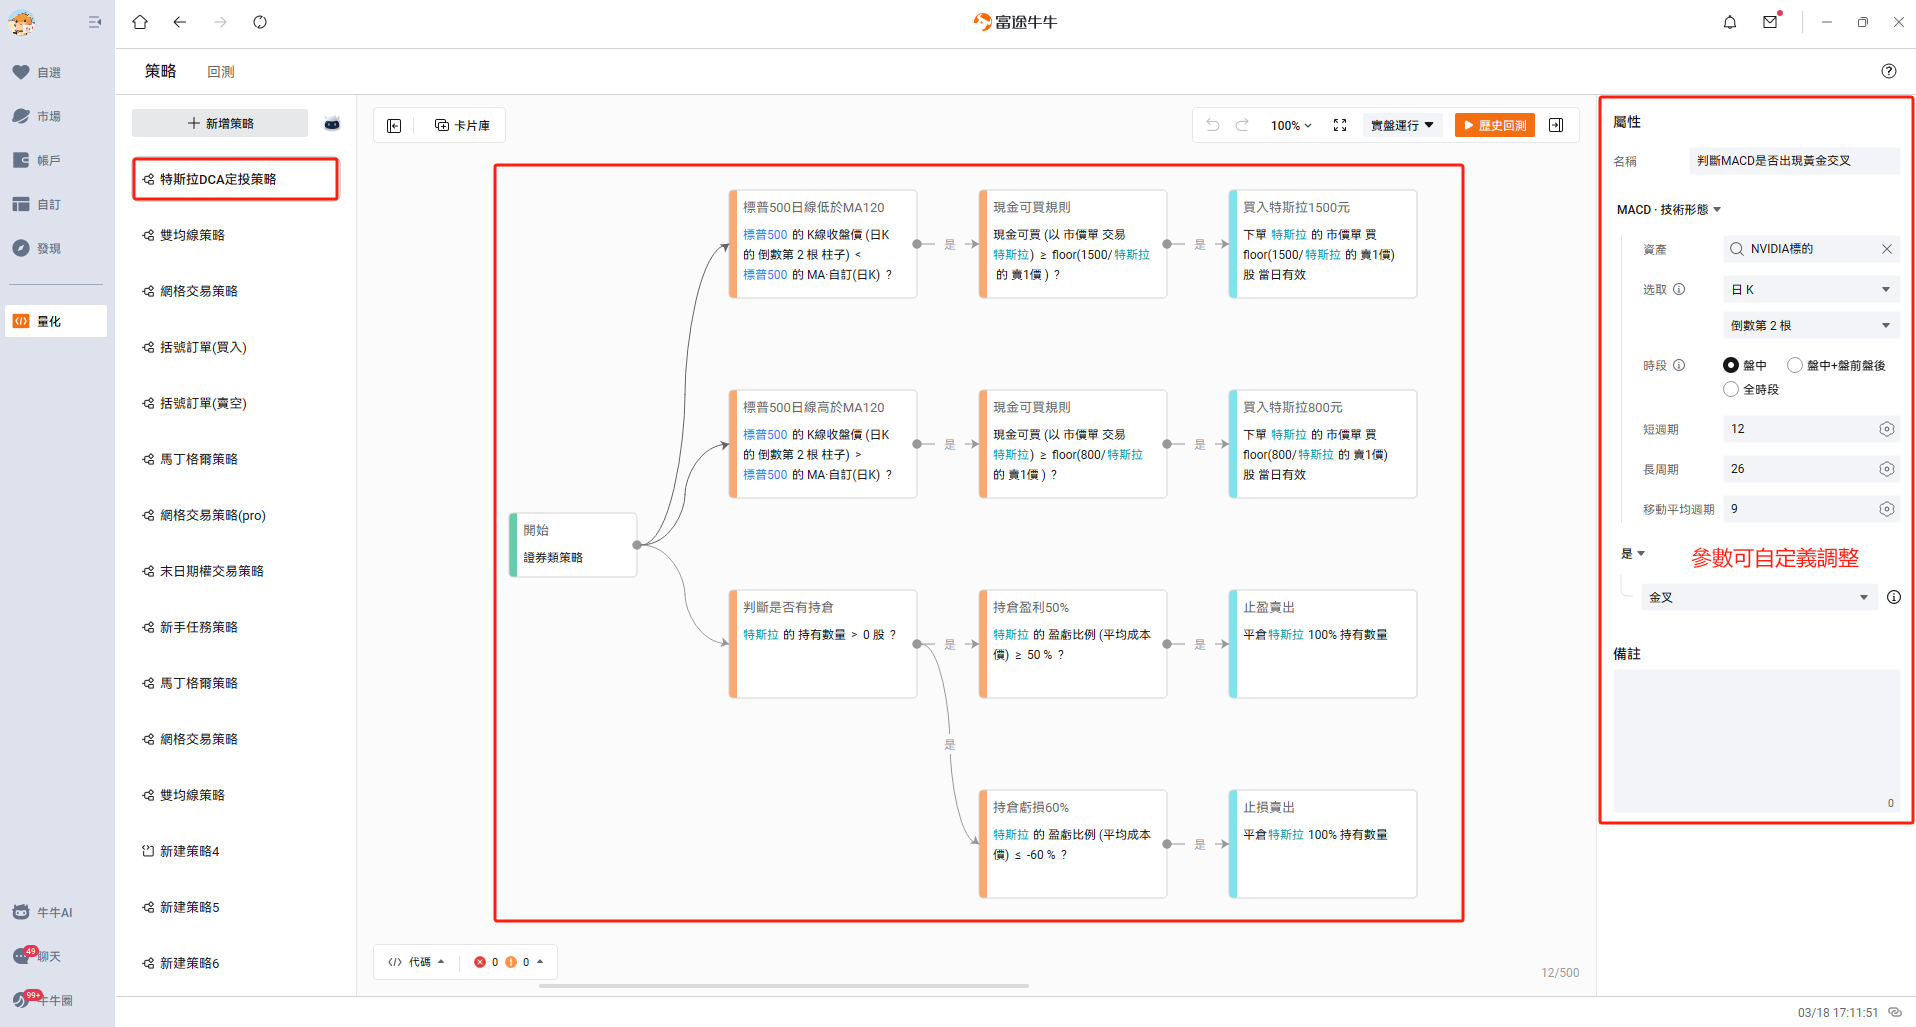Image resolution: width=1916 pixels, height=1027 pixels.
Task: Open the help question mark icon
Action: (x=1889, y=71)
